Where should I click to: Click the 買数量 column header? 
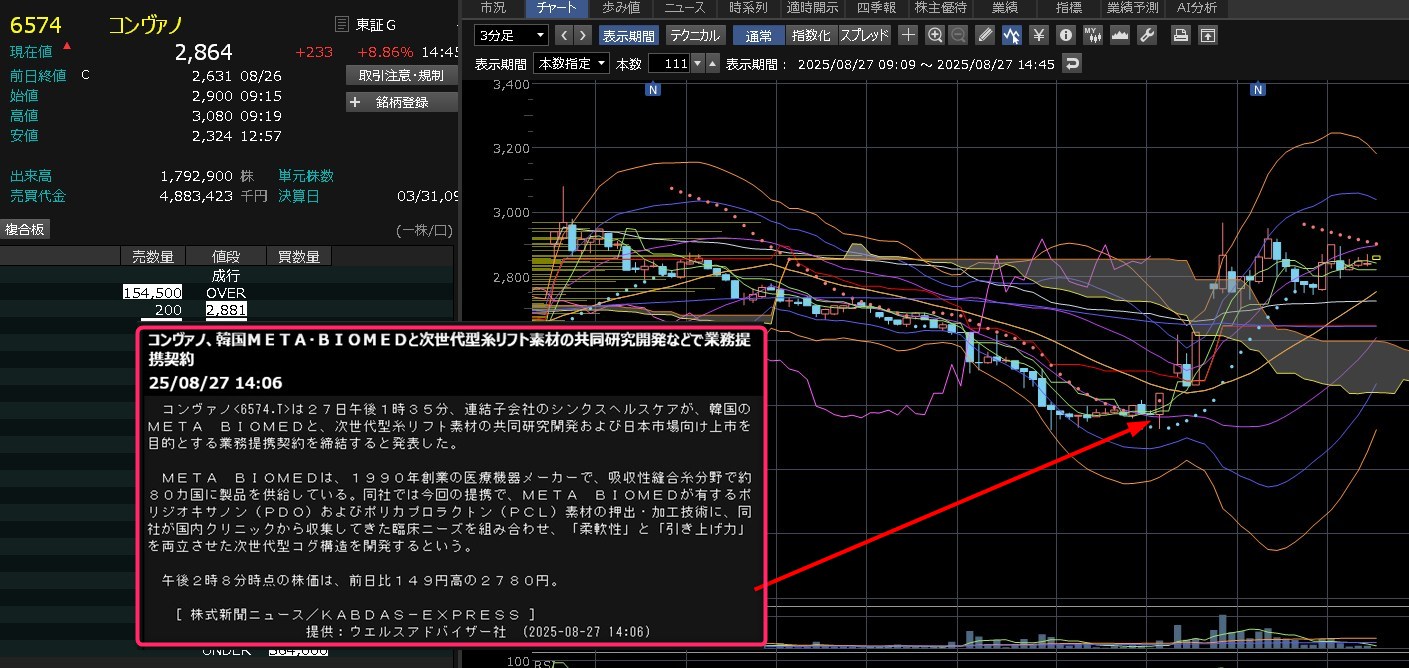(x=298, y=257)
